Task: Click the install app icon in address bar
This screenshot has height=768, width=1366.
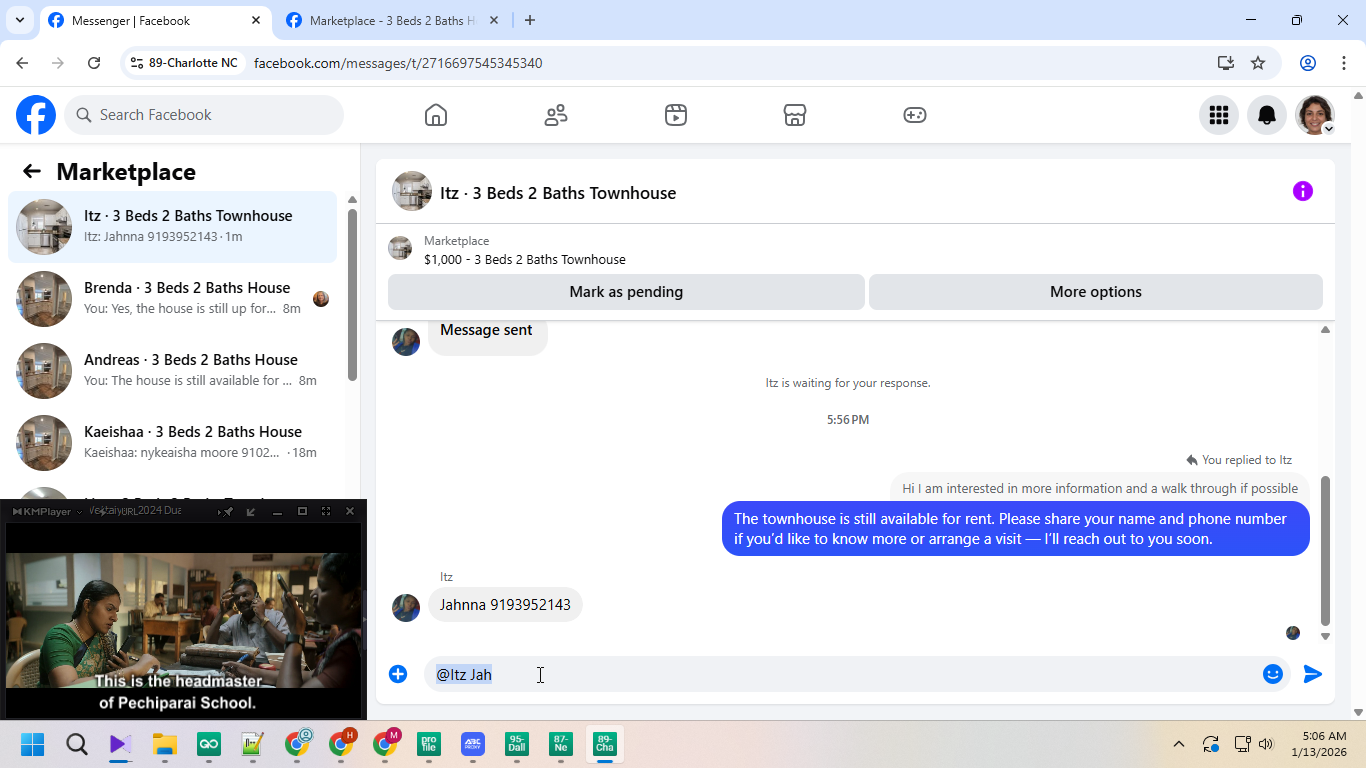Action: [1225, 63]
